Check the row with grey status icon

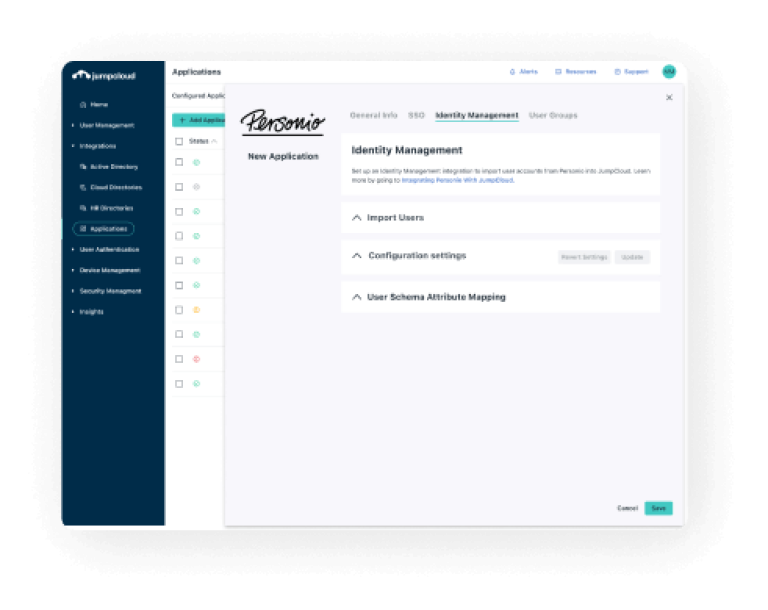179,187
